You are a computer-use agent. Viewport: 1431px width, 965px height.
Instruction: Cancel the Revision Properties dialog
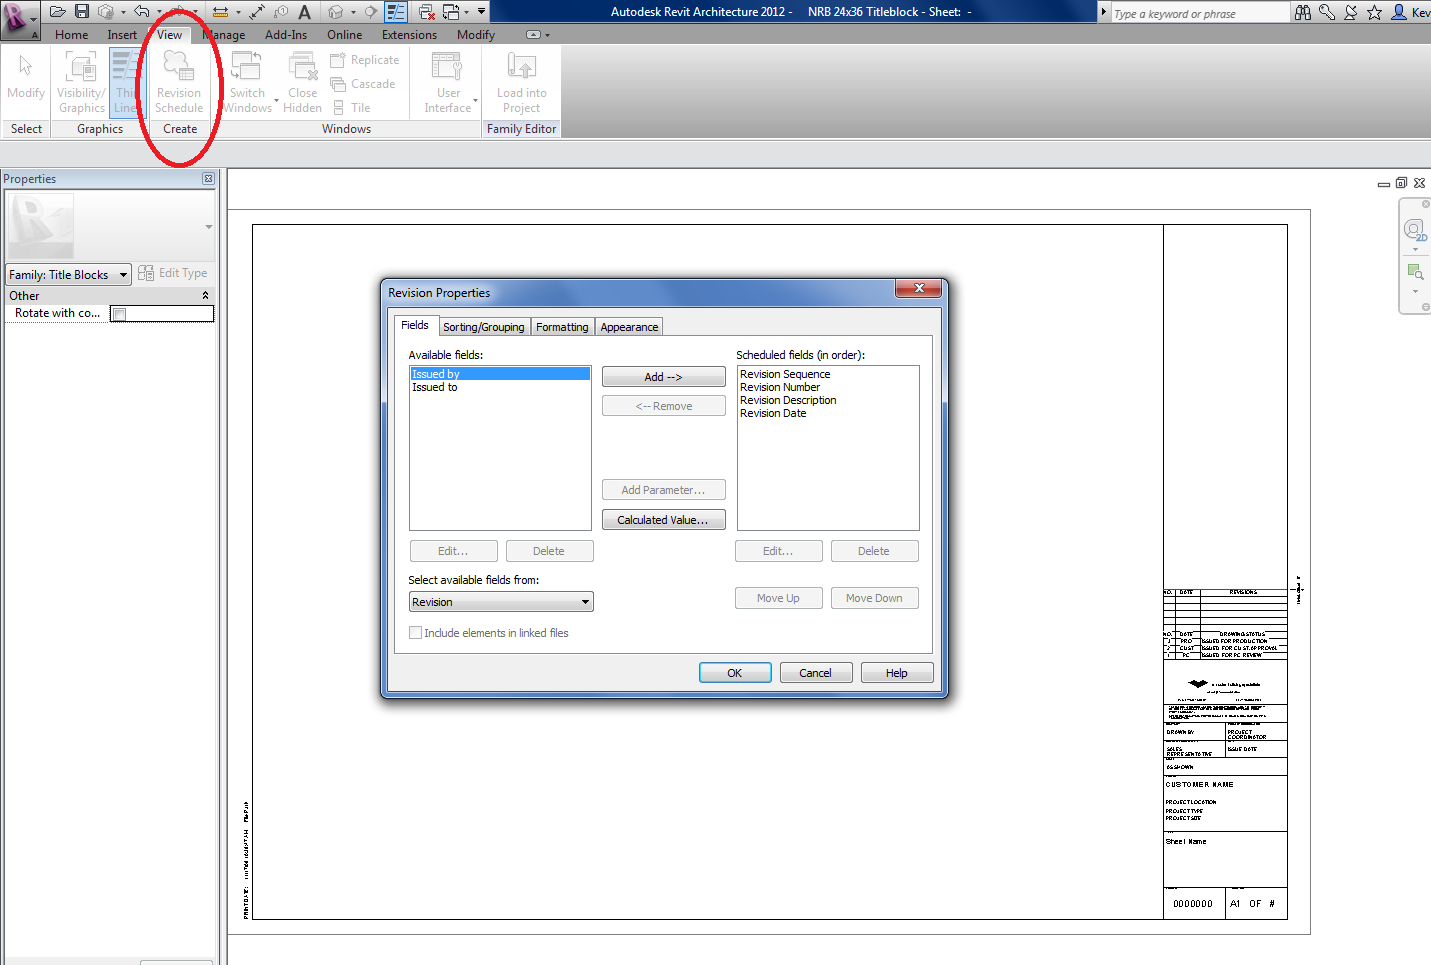click(x=816, y=673)
